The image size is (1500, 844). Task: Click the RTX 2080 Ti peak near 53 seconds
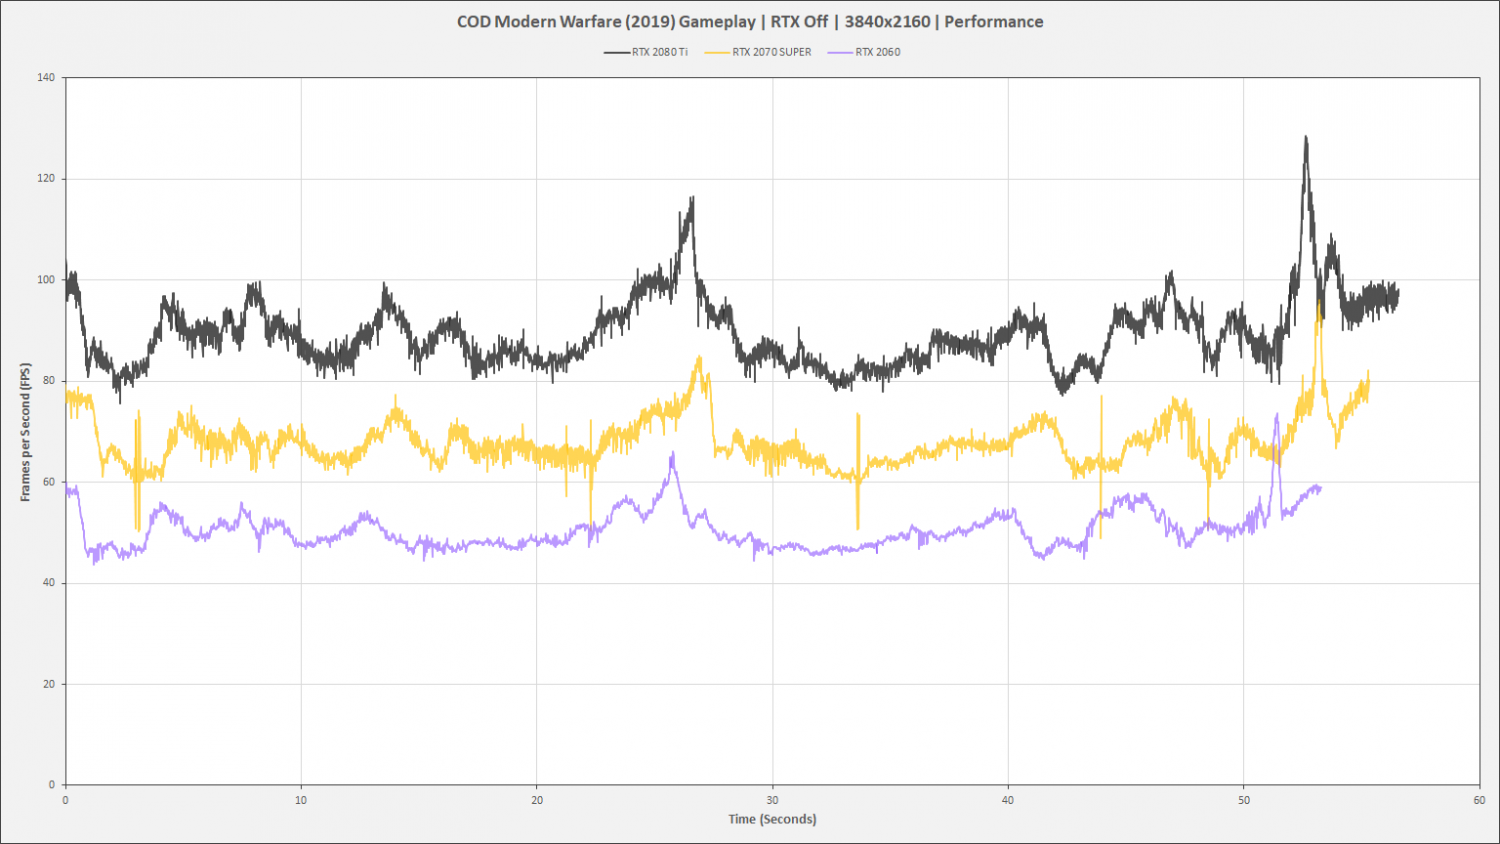[1305, 139]
